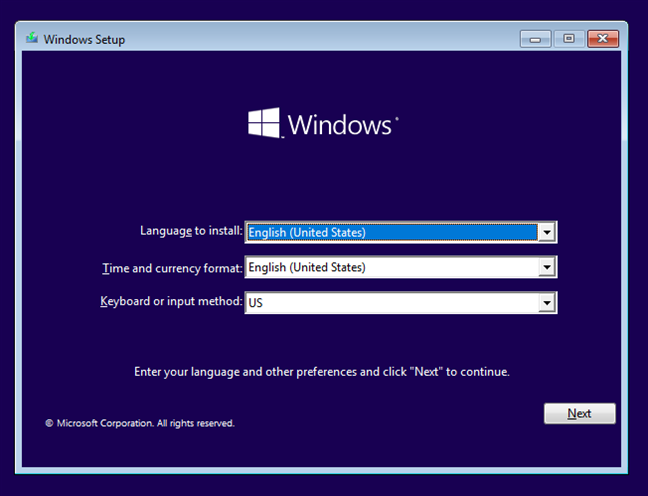Click the Windows Setup title bar icon
Viewport: 648px width, 496px height.
pos(33,39)
